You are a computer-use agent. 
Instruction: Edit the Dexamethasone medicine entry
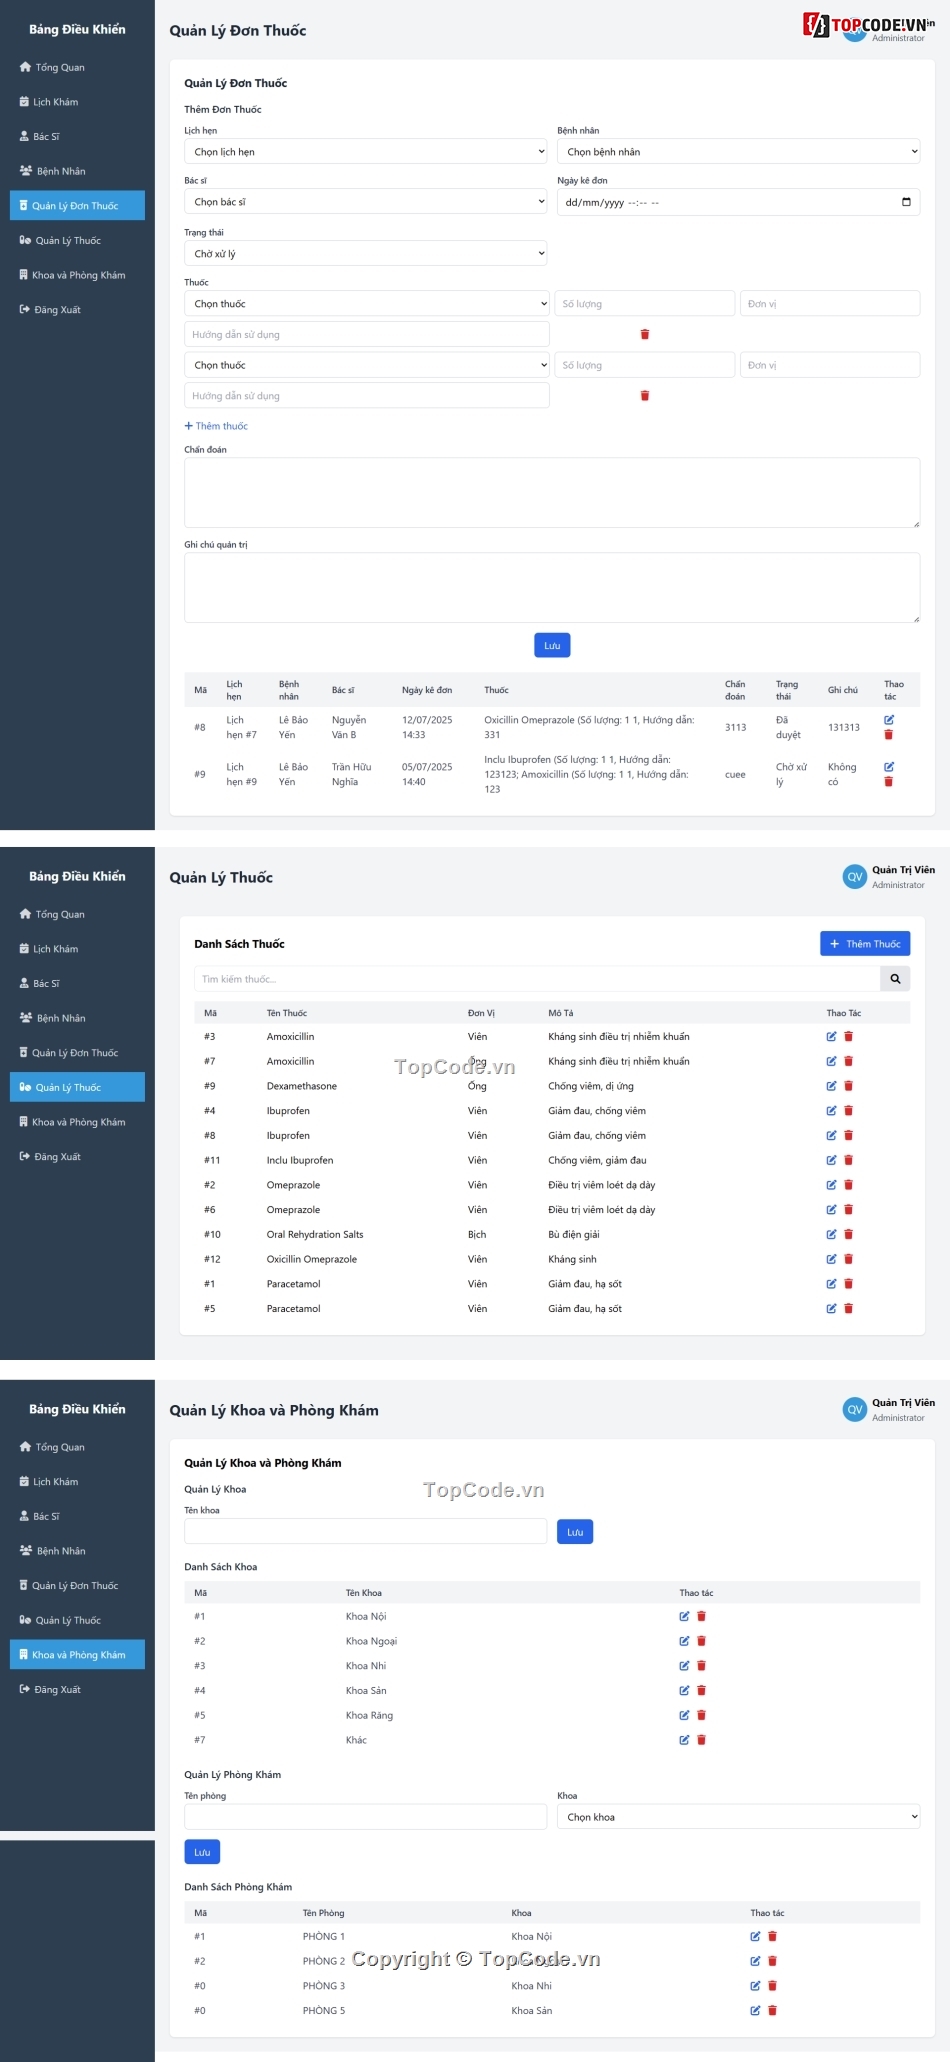click(831, 1086)
